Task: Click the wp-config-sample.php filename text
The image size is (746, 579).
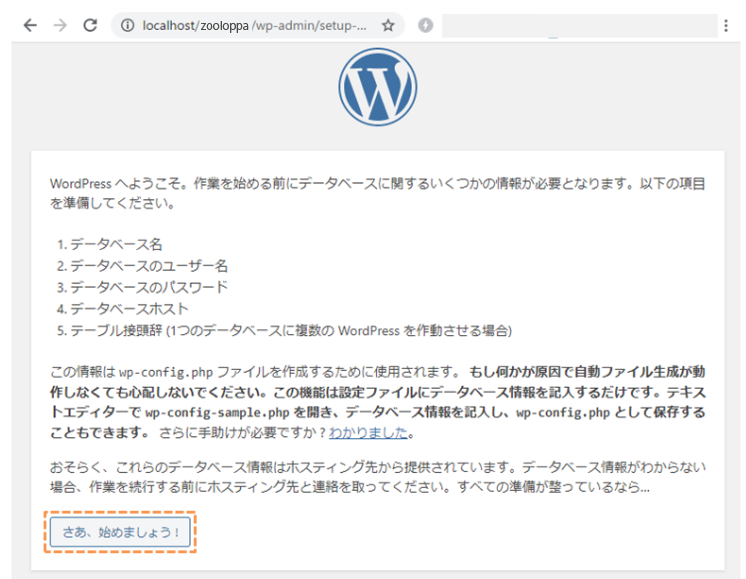Action: (x=217, y=412)
